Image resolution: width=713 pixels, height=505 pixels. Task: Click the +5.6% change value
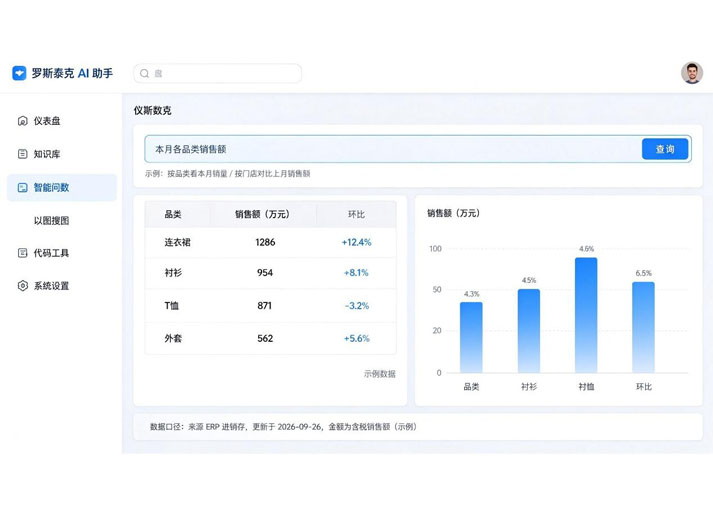(x=356, y=338)
